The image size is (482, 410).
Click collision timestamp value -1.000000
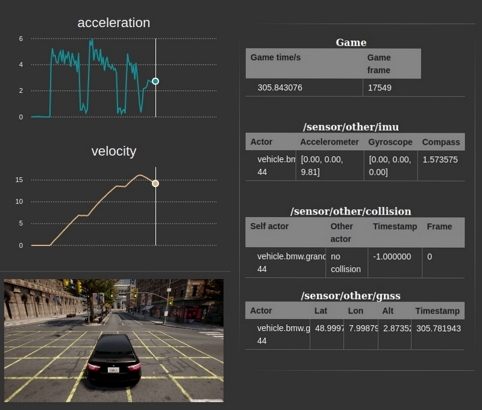pos(392,257)
